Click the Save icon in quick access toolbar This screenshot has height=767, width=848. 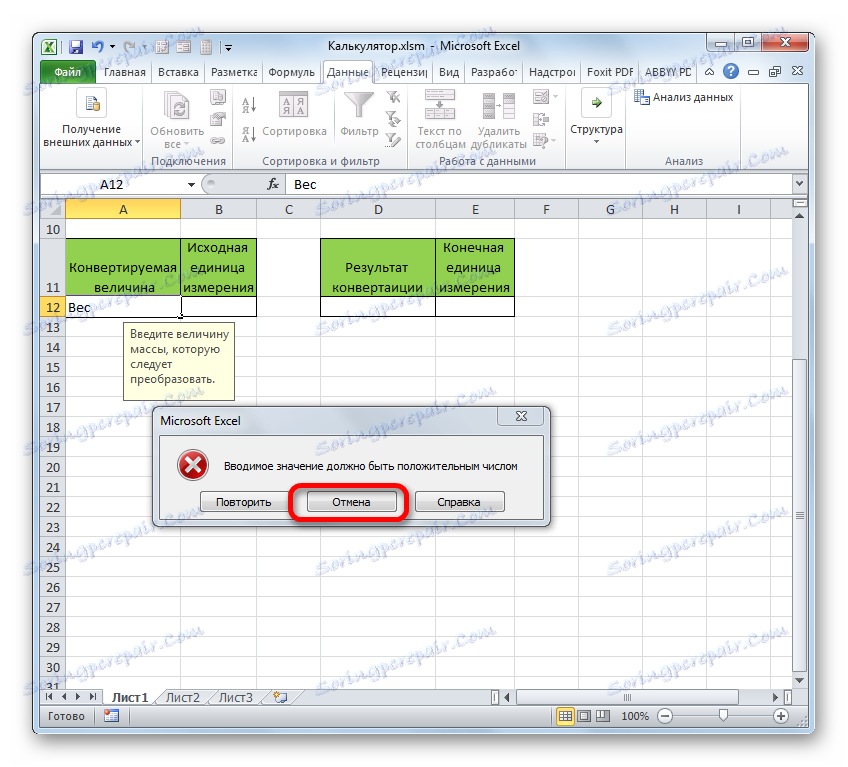click(x=76, y=47)
